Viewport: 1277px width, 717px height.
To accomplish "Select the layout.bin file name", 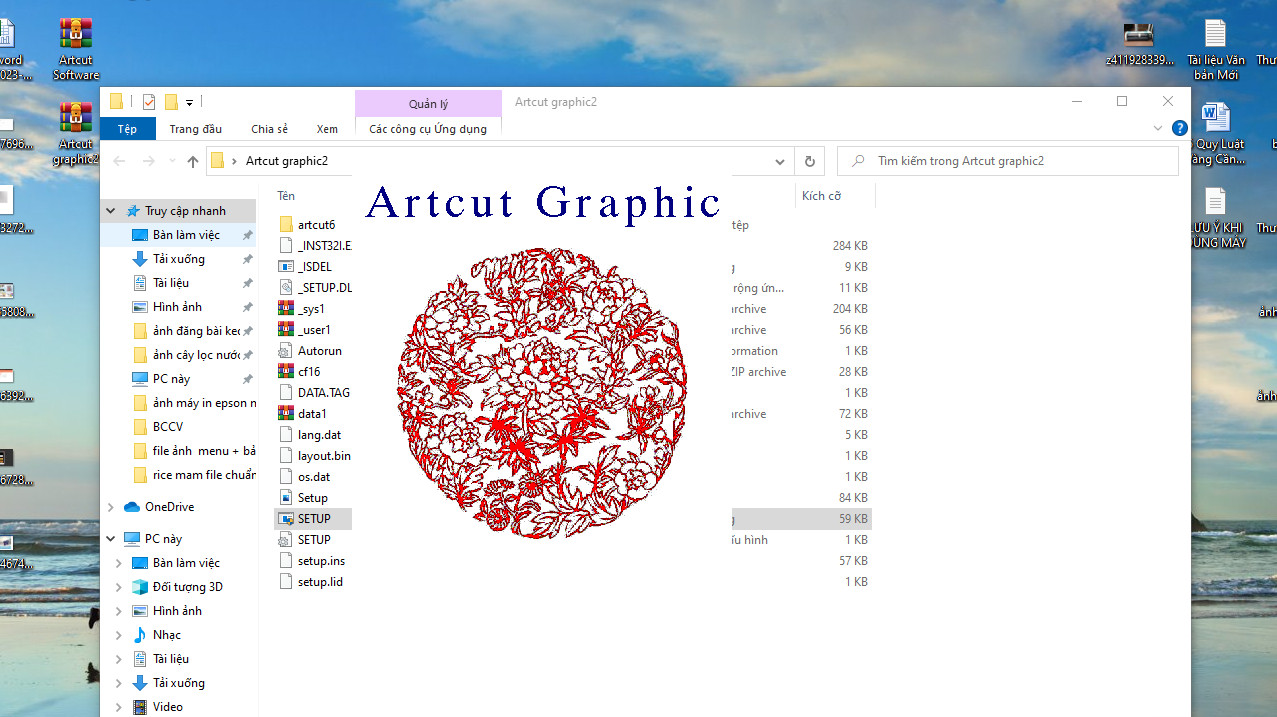I will coord(324,456).
